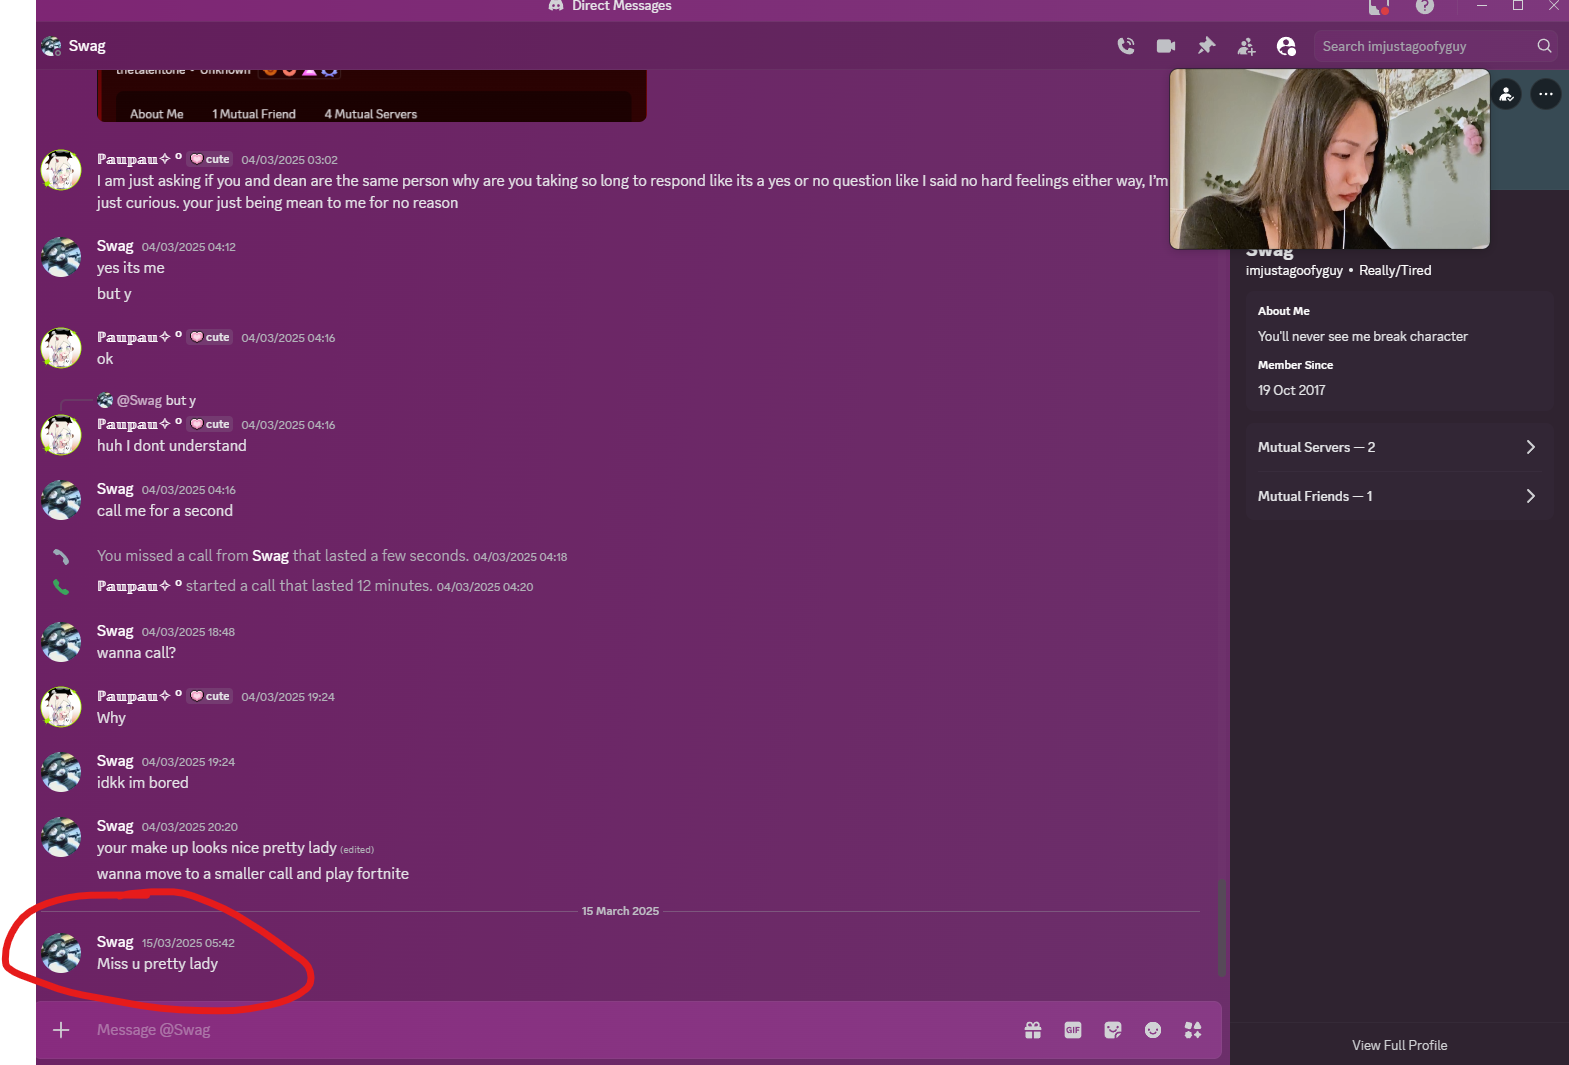
Task: Click 'wanna move to a smaller call' message
Action: pyautogui.click(x=253, y=874)
